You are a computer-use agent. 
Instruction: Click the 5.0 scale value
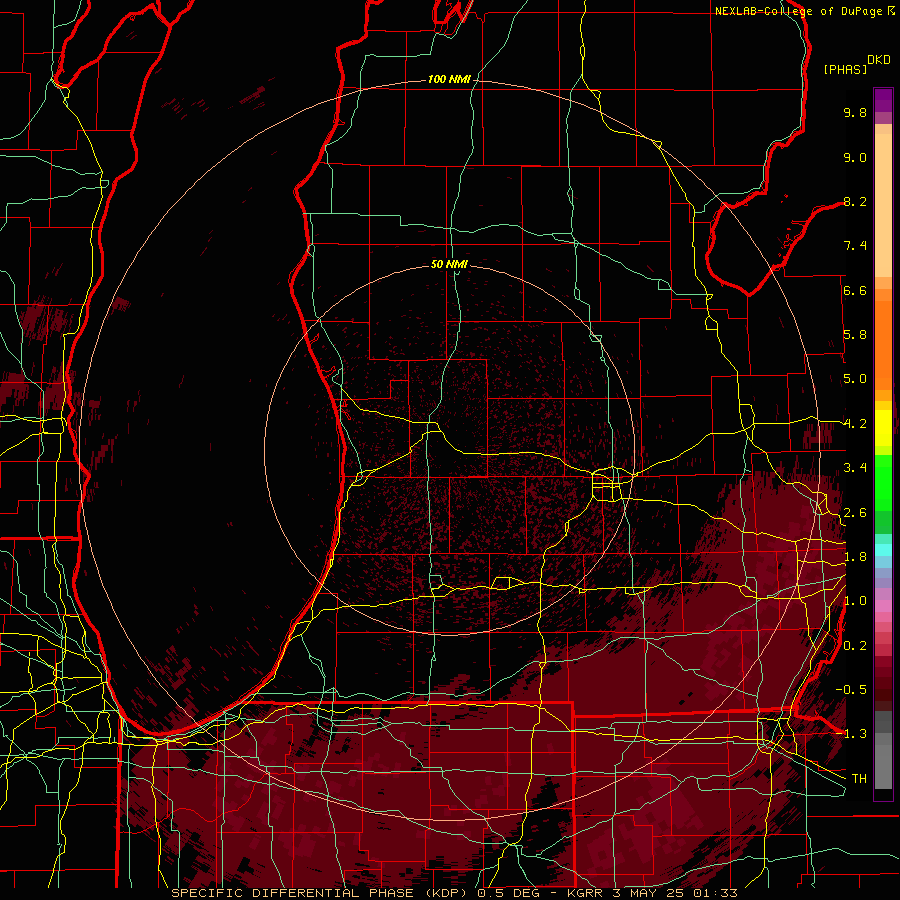tap(855, 379)
